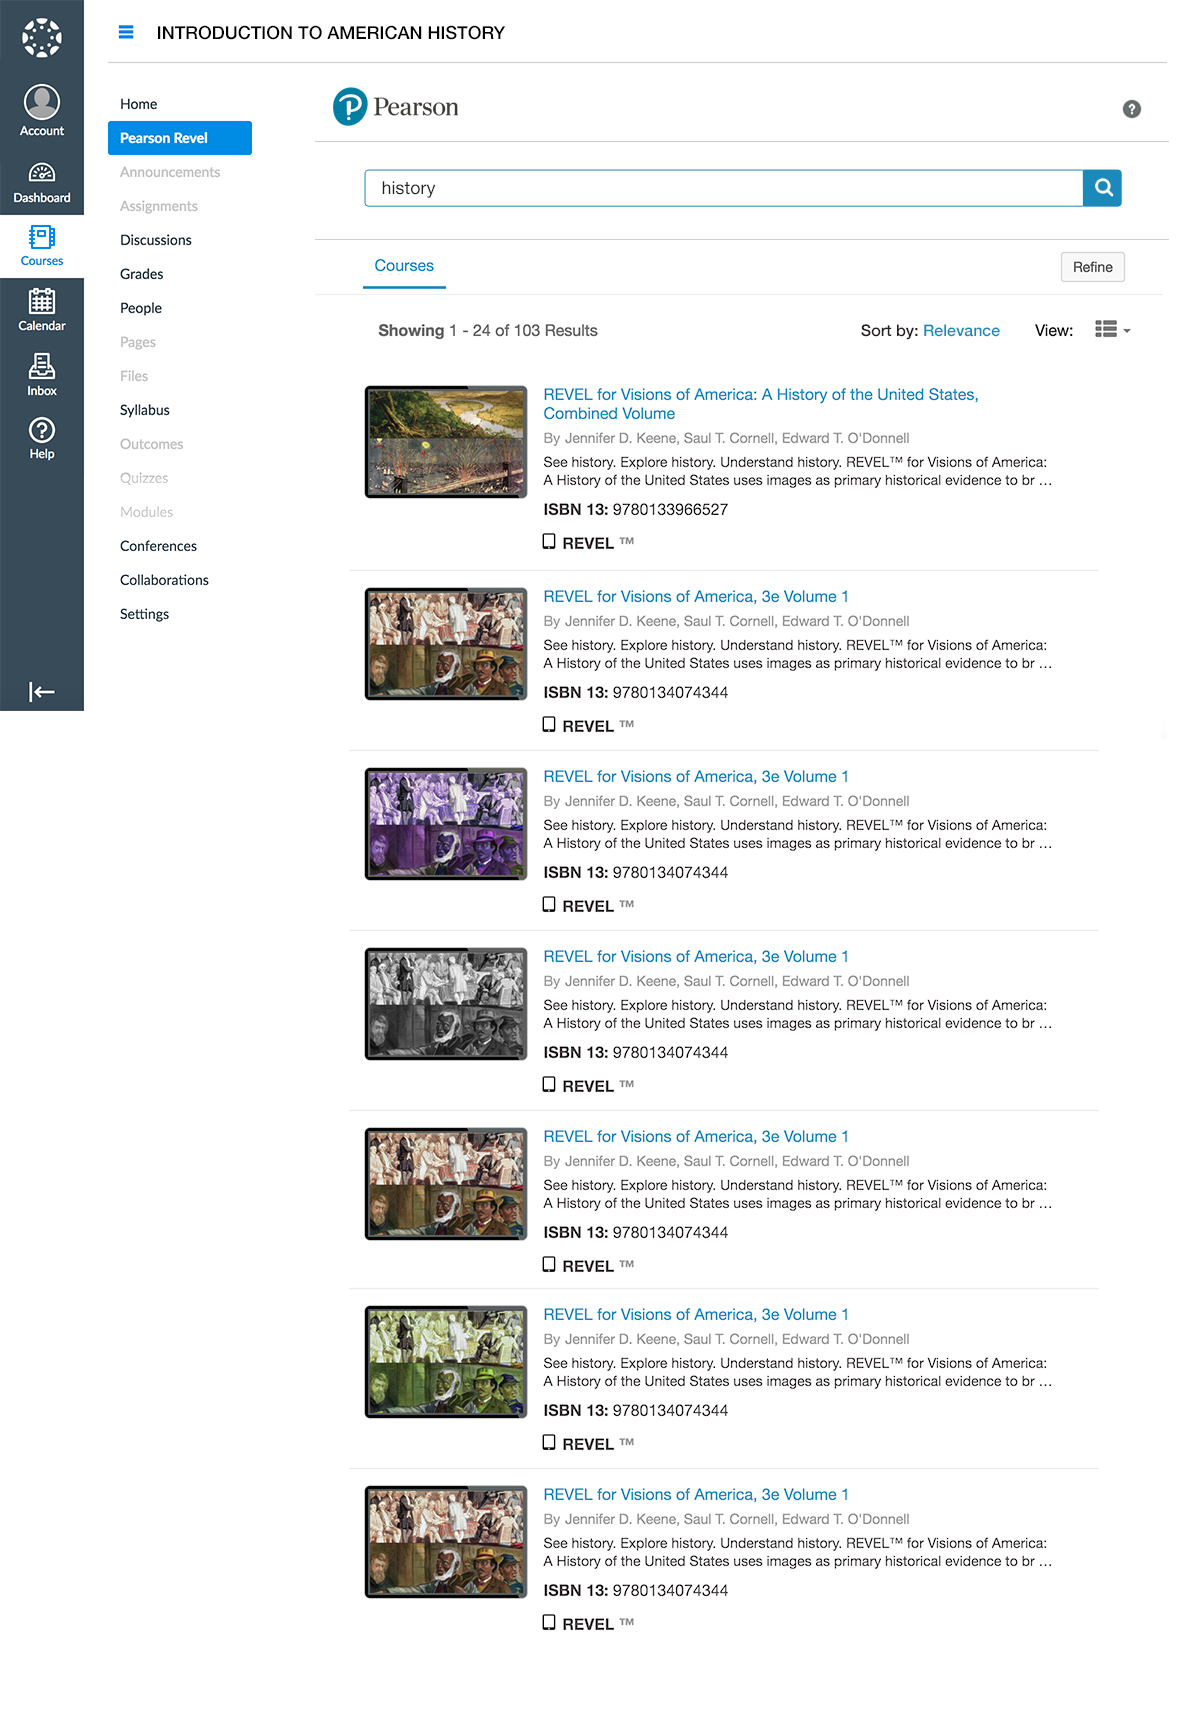Open Home in course menu
Image resolution: width=1200 pixels, height=1716 pixels.
(139, 104)
